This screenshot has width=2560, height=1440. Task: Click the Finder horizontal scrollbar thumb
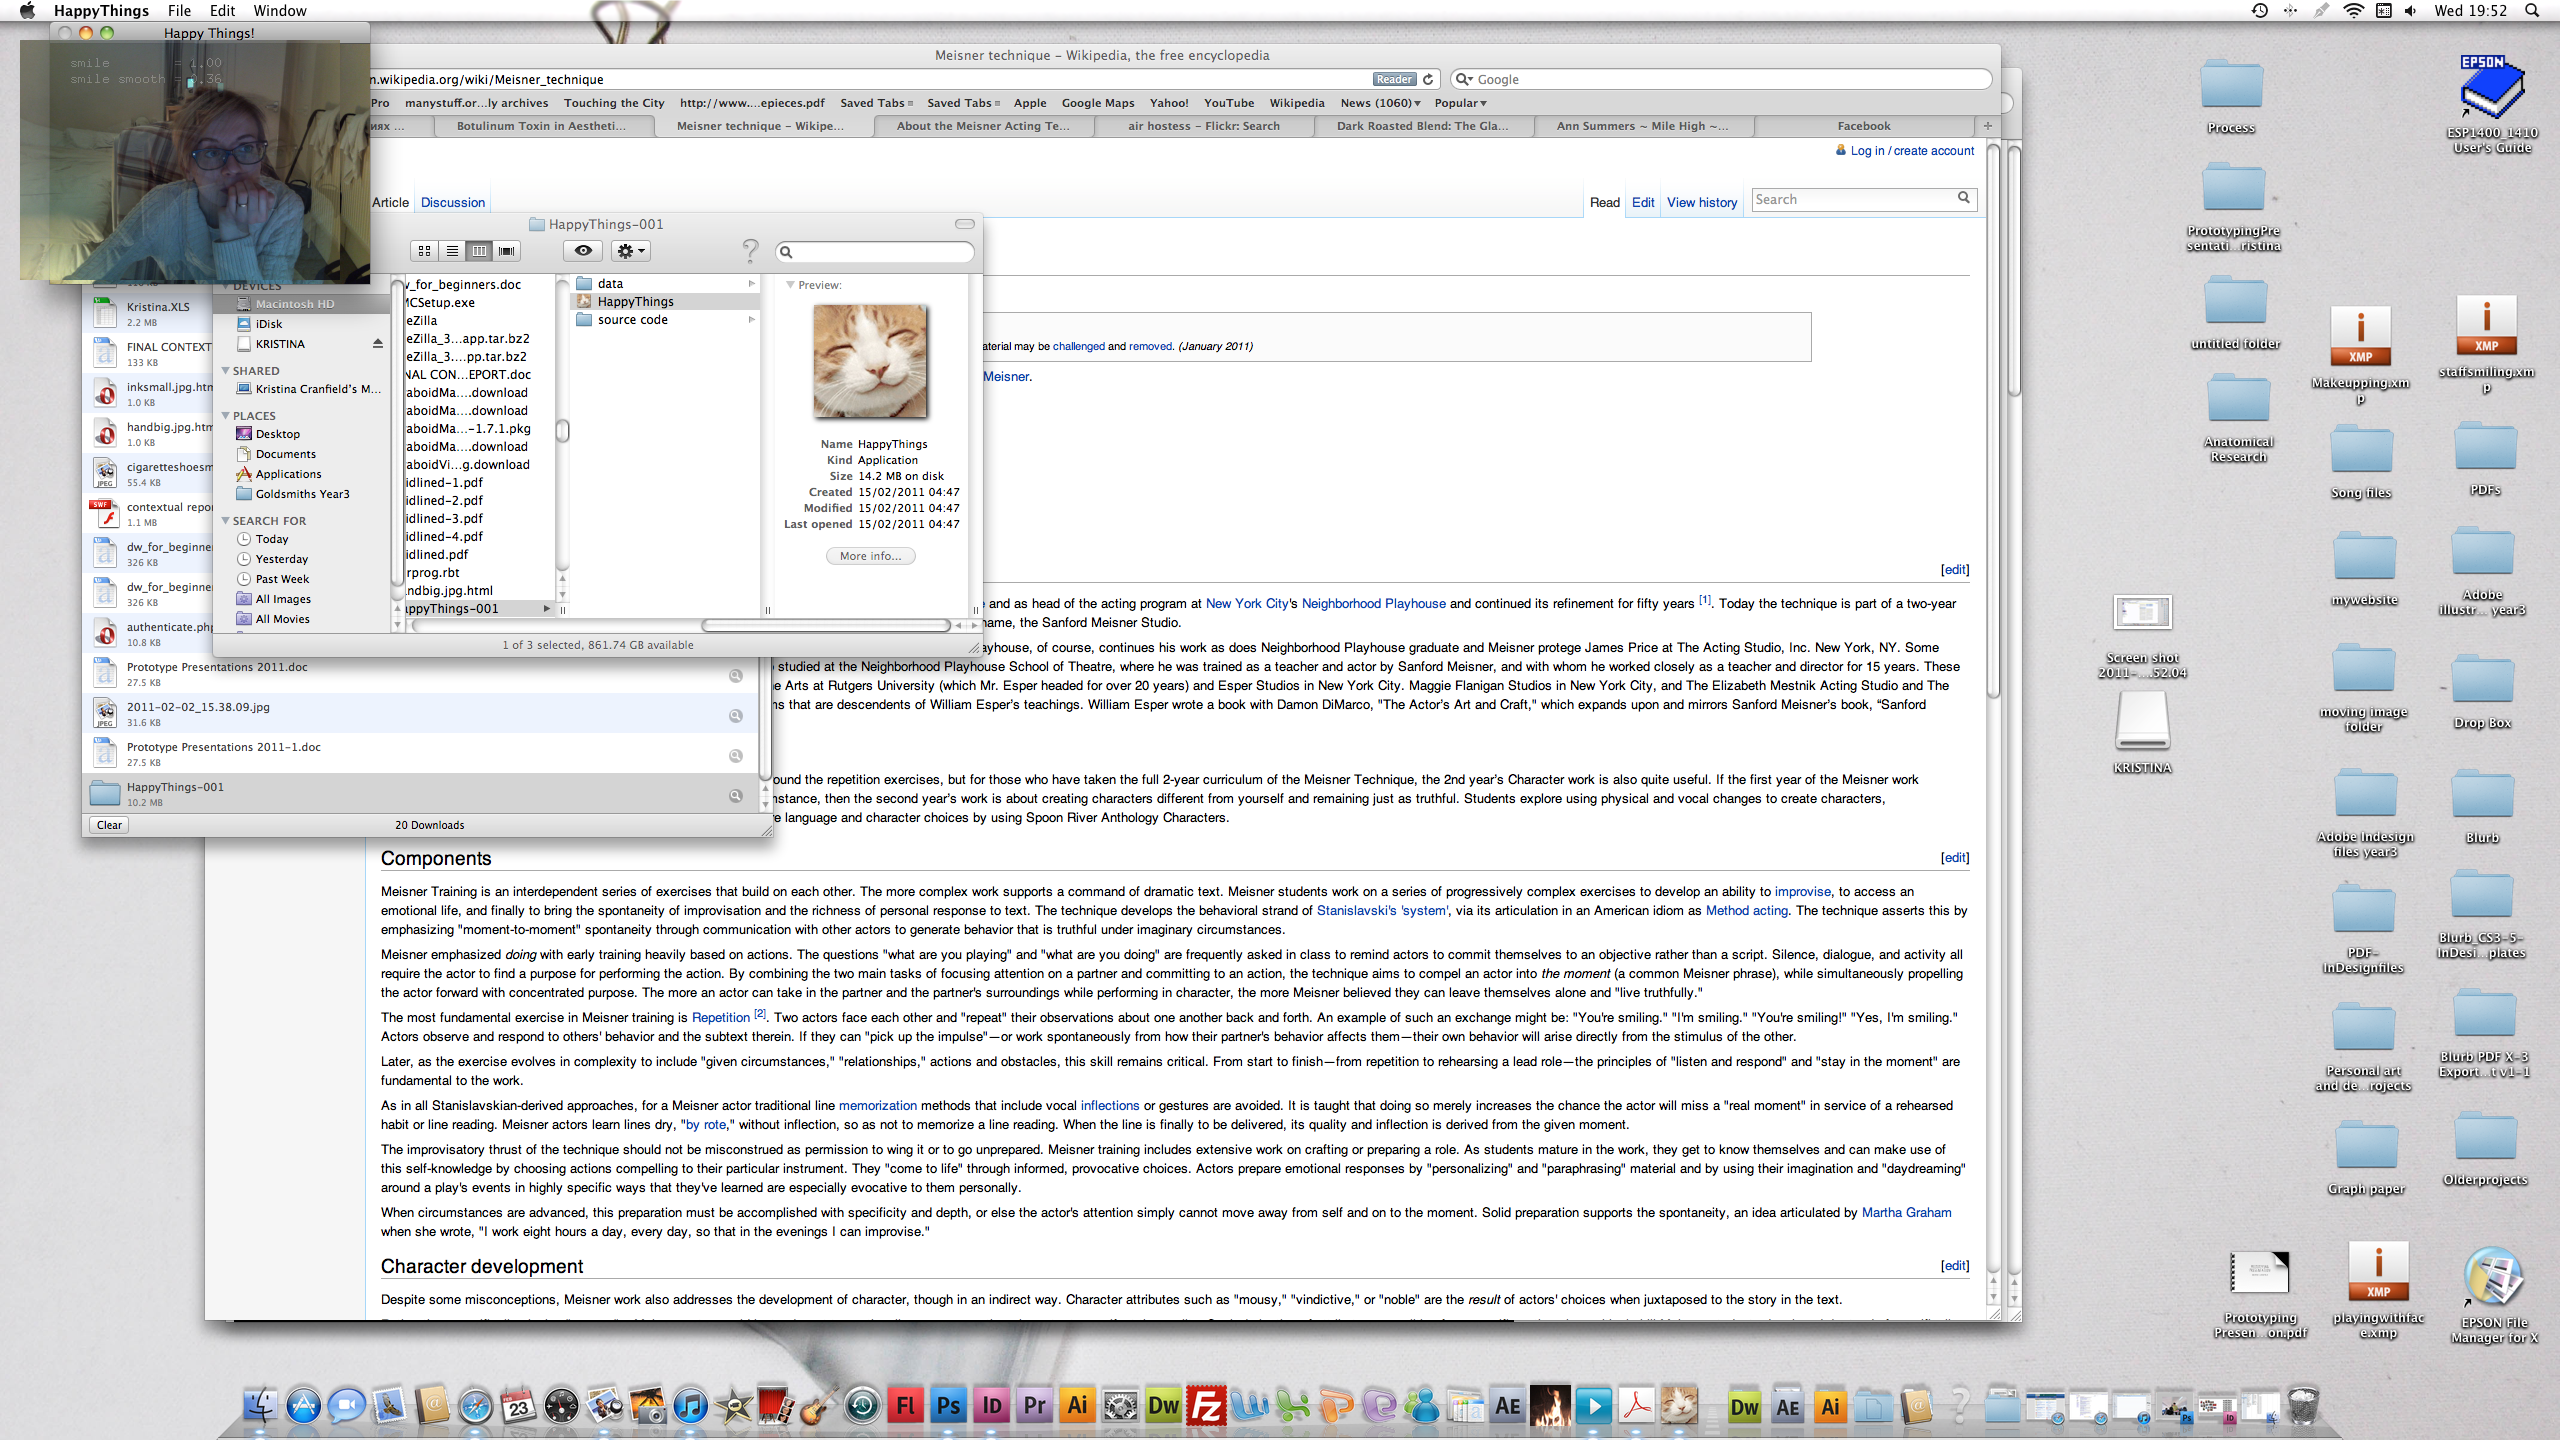coord(825,626)
